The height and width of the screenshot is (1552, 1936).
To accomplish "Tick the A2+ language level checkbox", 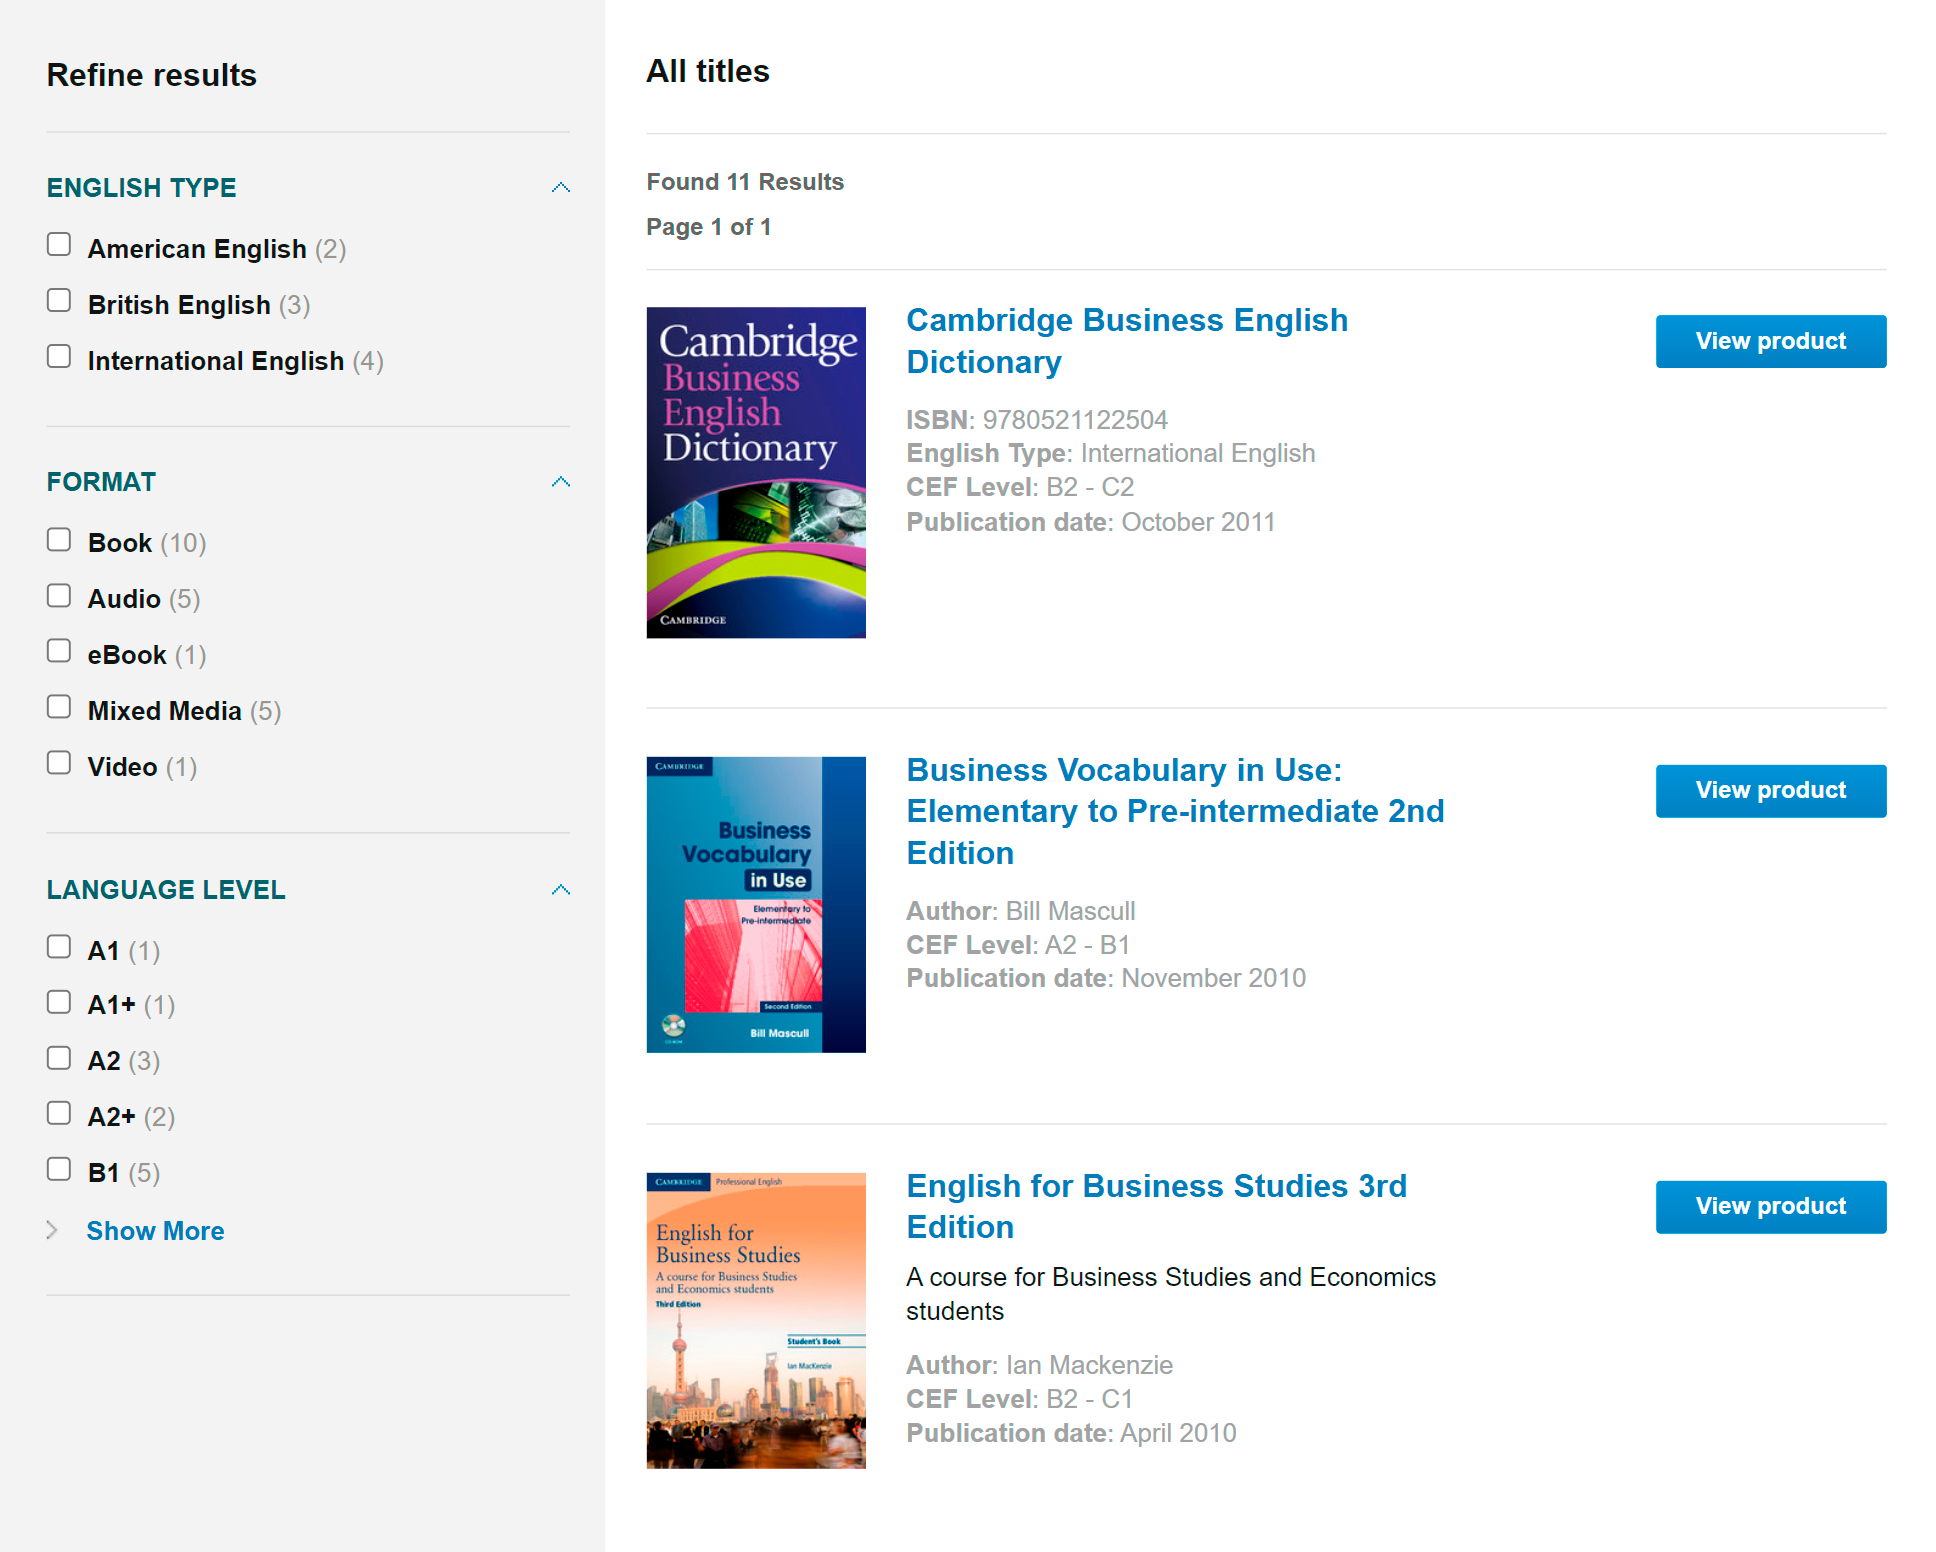I will click(x=59, y=1113).
